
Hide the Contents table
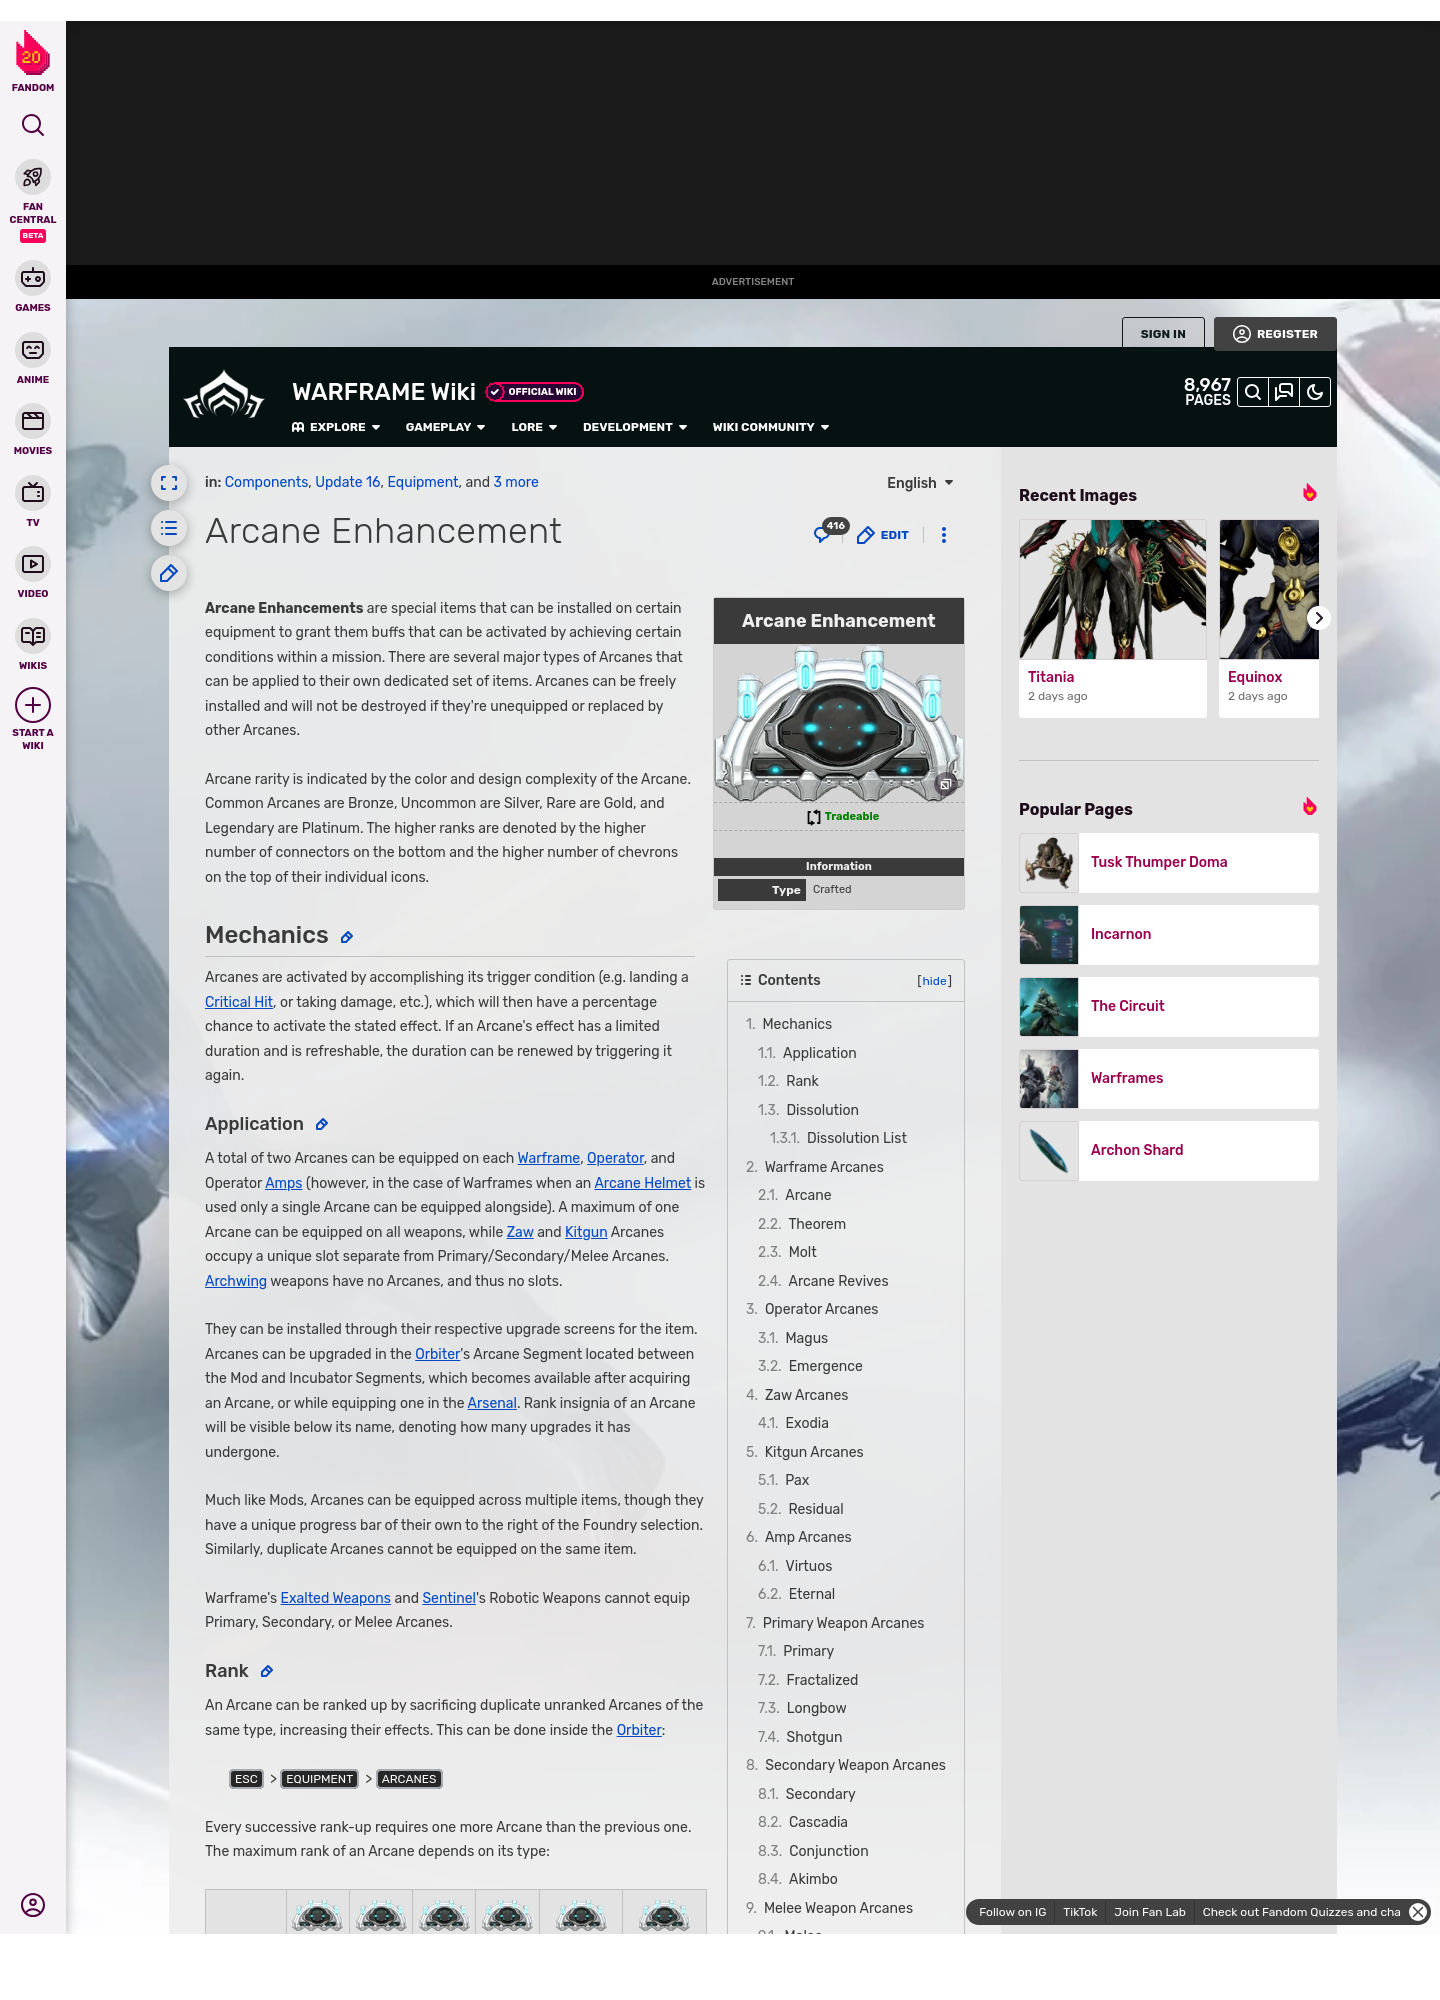(x=935, y=981)
